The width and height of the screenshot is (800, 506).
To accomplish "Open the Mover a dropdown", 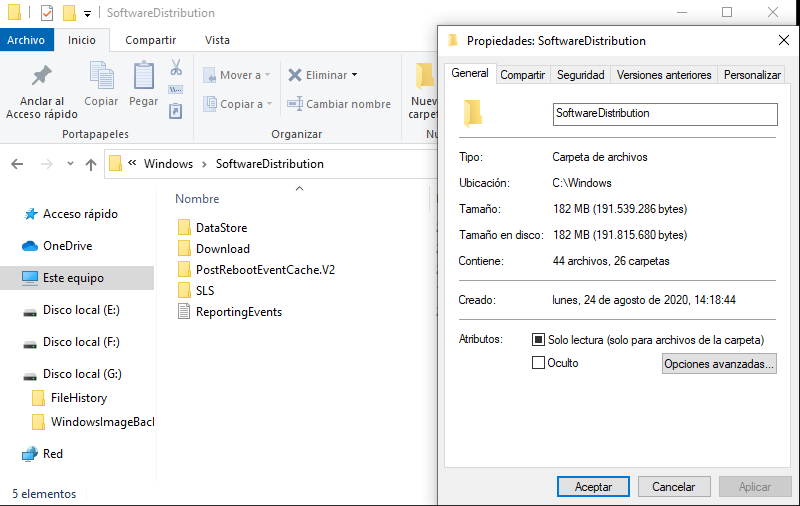I will pyautogui.click(x=237, y=75).
